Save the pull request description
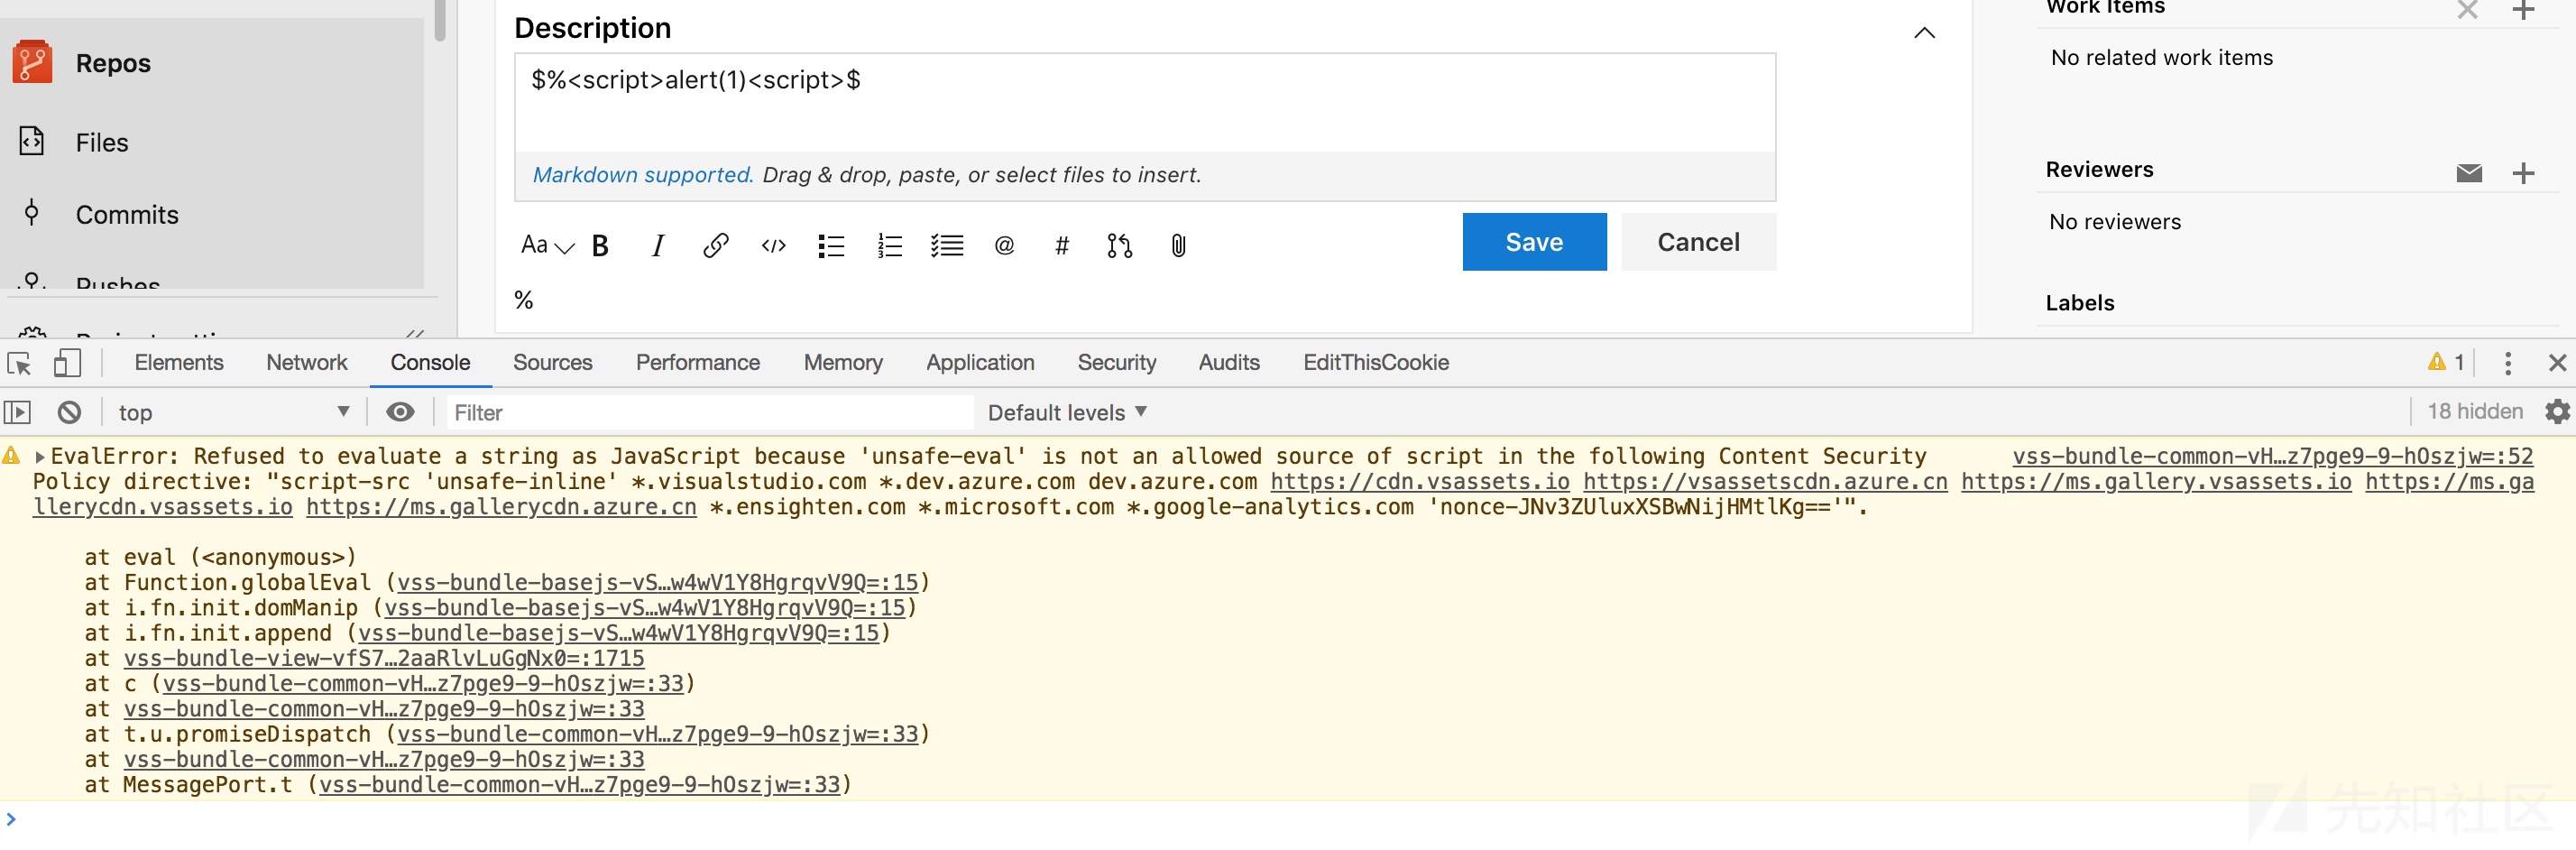 (x=1534, y=242)
